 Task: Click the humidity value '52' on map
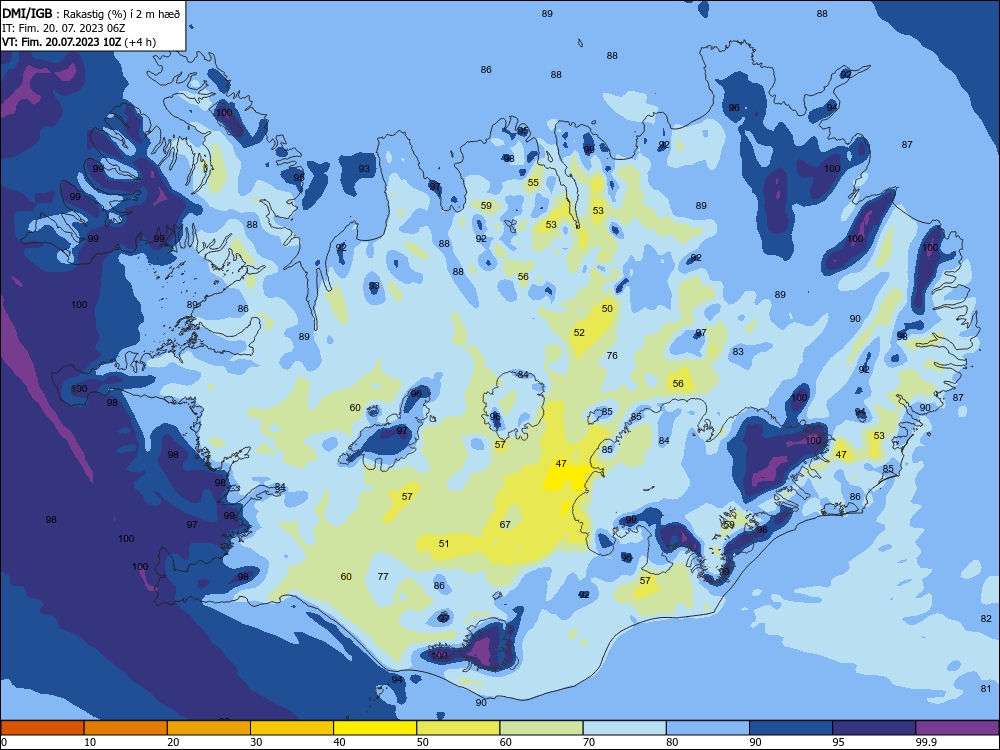click(x=579, y=332)
